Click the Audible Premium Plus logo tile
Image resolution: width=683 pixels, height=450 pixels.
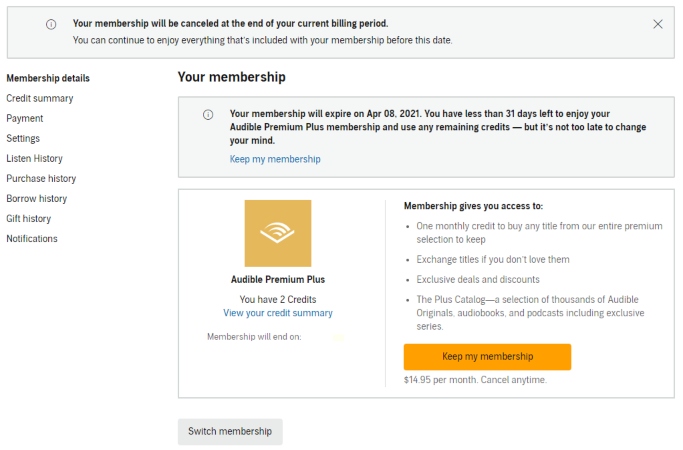[278, 233]
